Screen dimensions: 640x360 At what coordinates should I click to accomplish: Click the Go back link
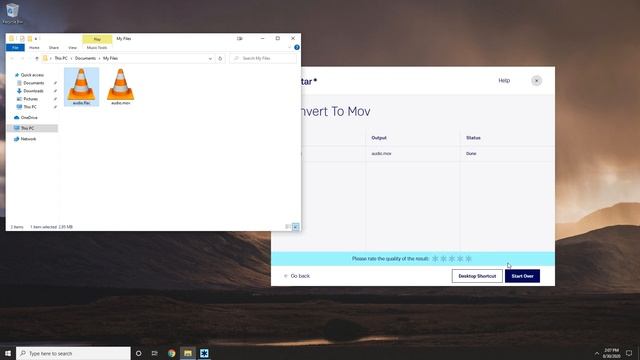coord(297,276)
